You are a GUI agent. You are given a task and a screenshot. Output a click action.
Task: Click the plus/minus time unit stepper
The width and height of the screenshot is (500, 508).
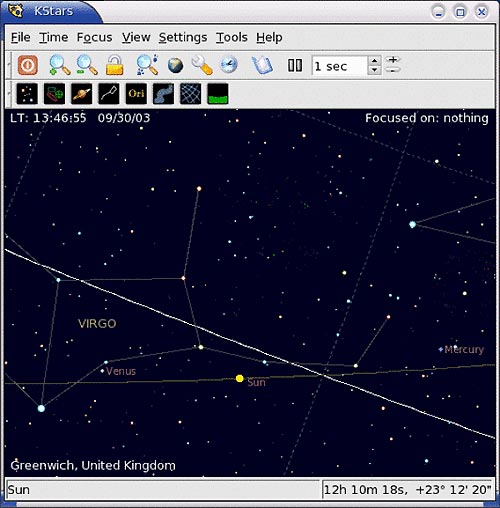(x=393, y=65)
